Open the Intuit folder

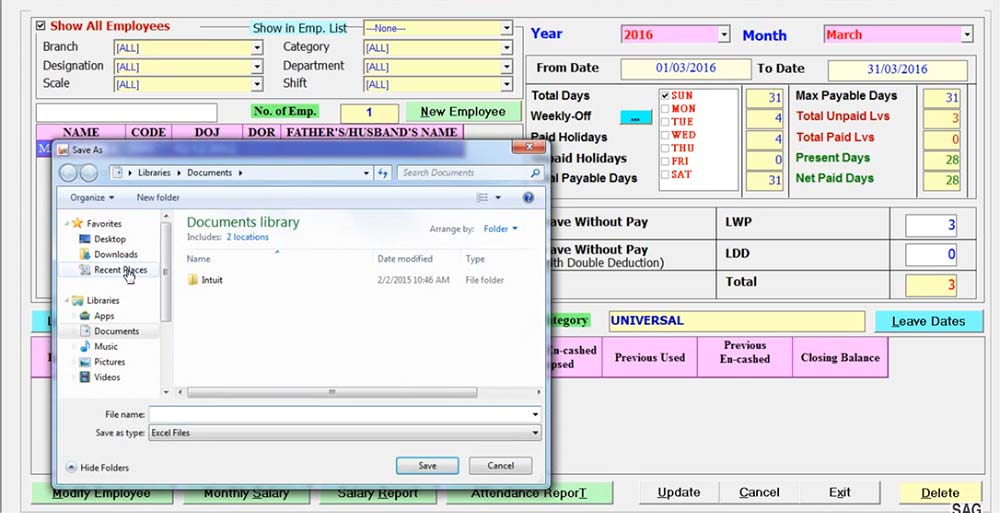tap(212, 280)
